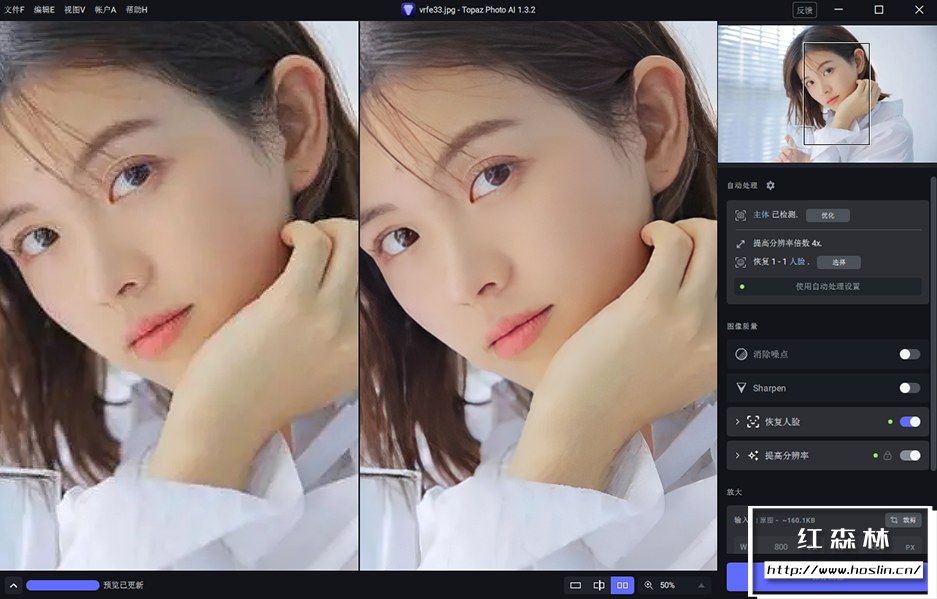Select the side-by-side view layout icon
This screenshot has width=937, height=599.
(x=622, y=585)
